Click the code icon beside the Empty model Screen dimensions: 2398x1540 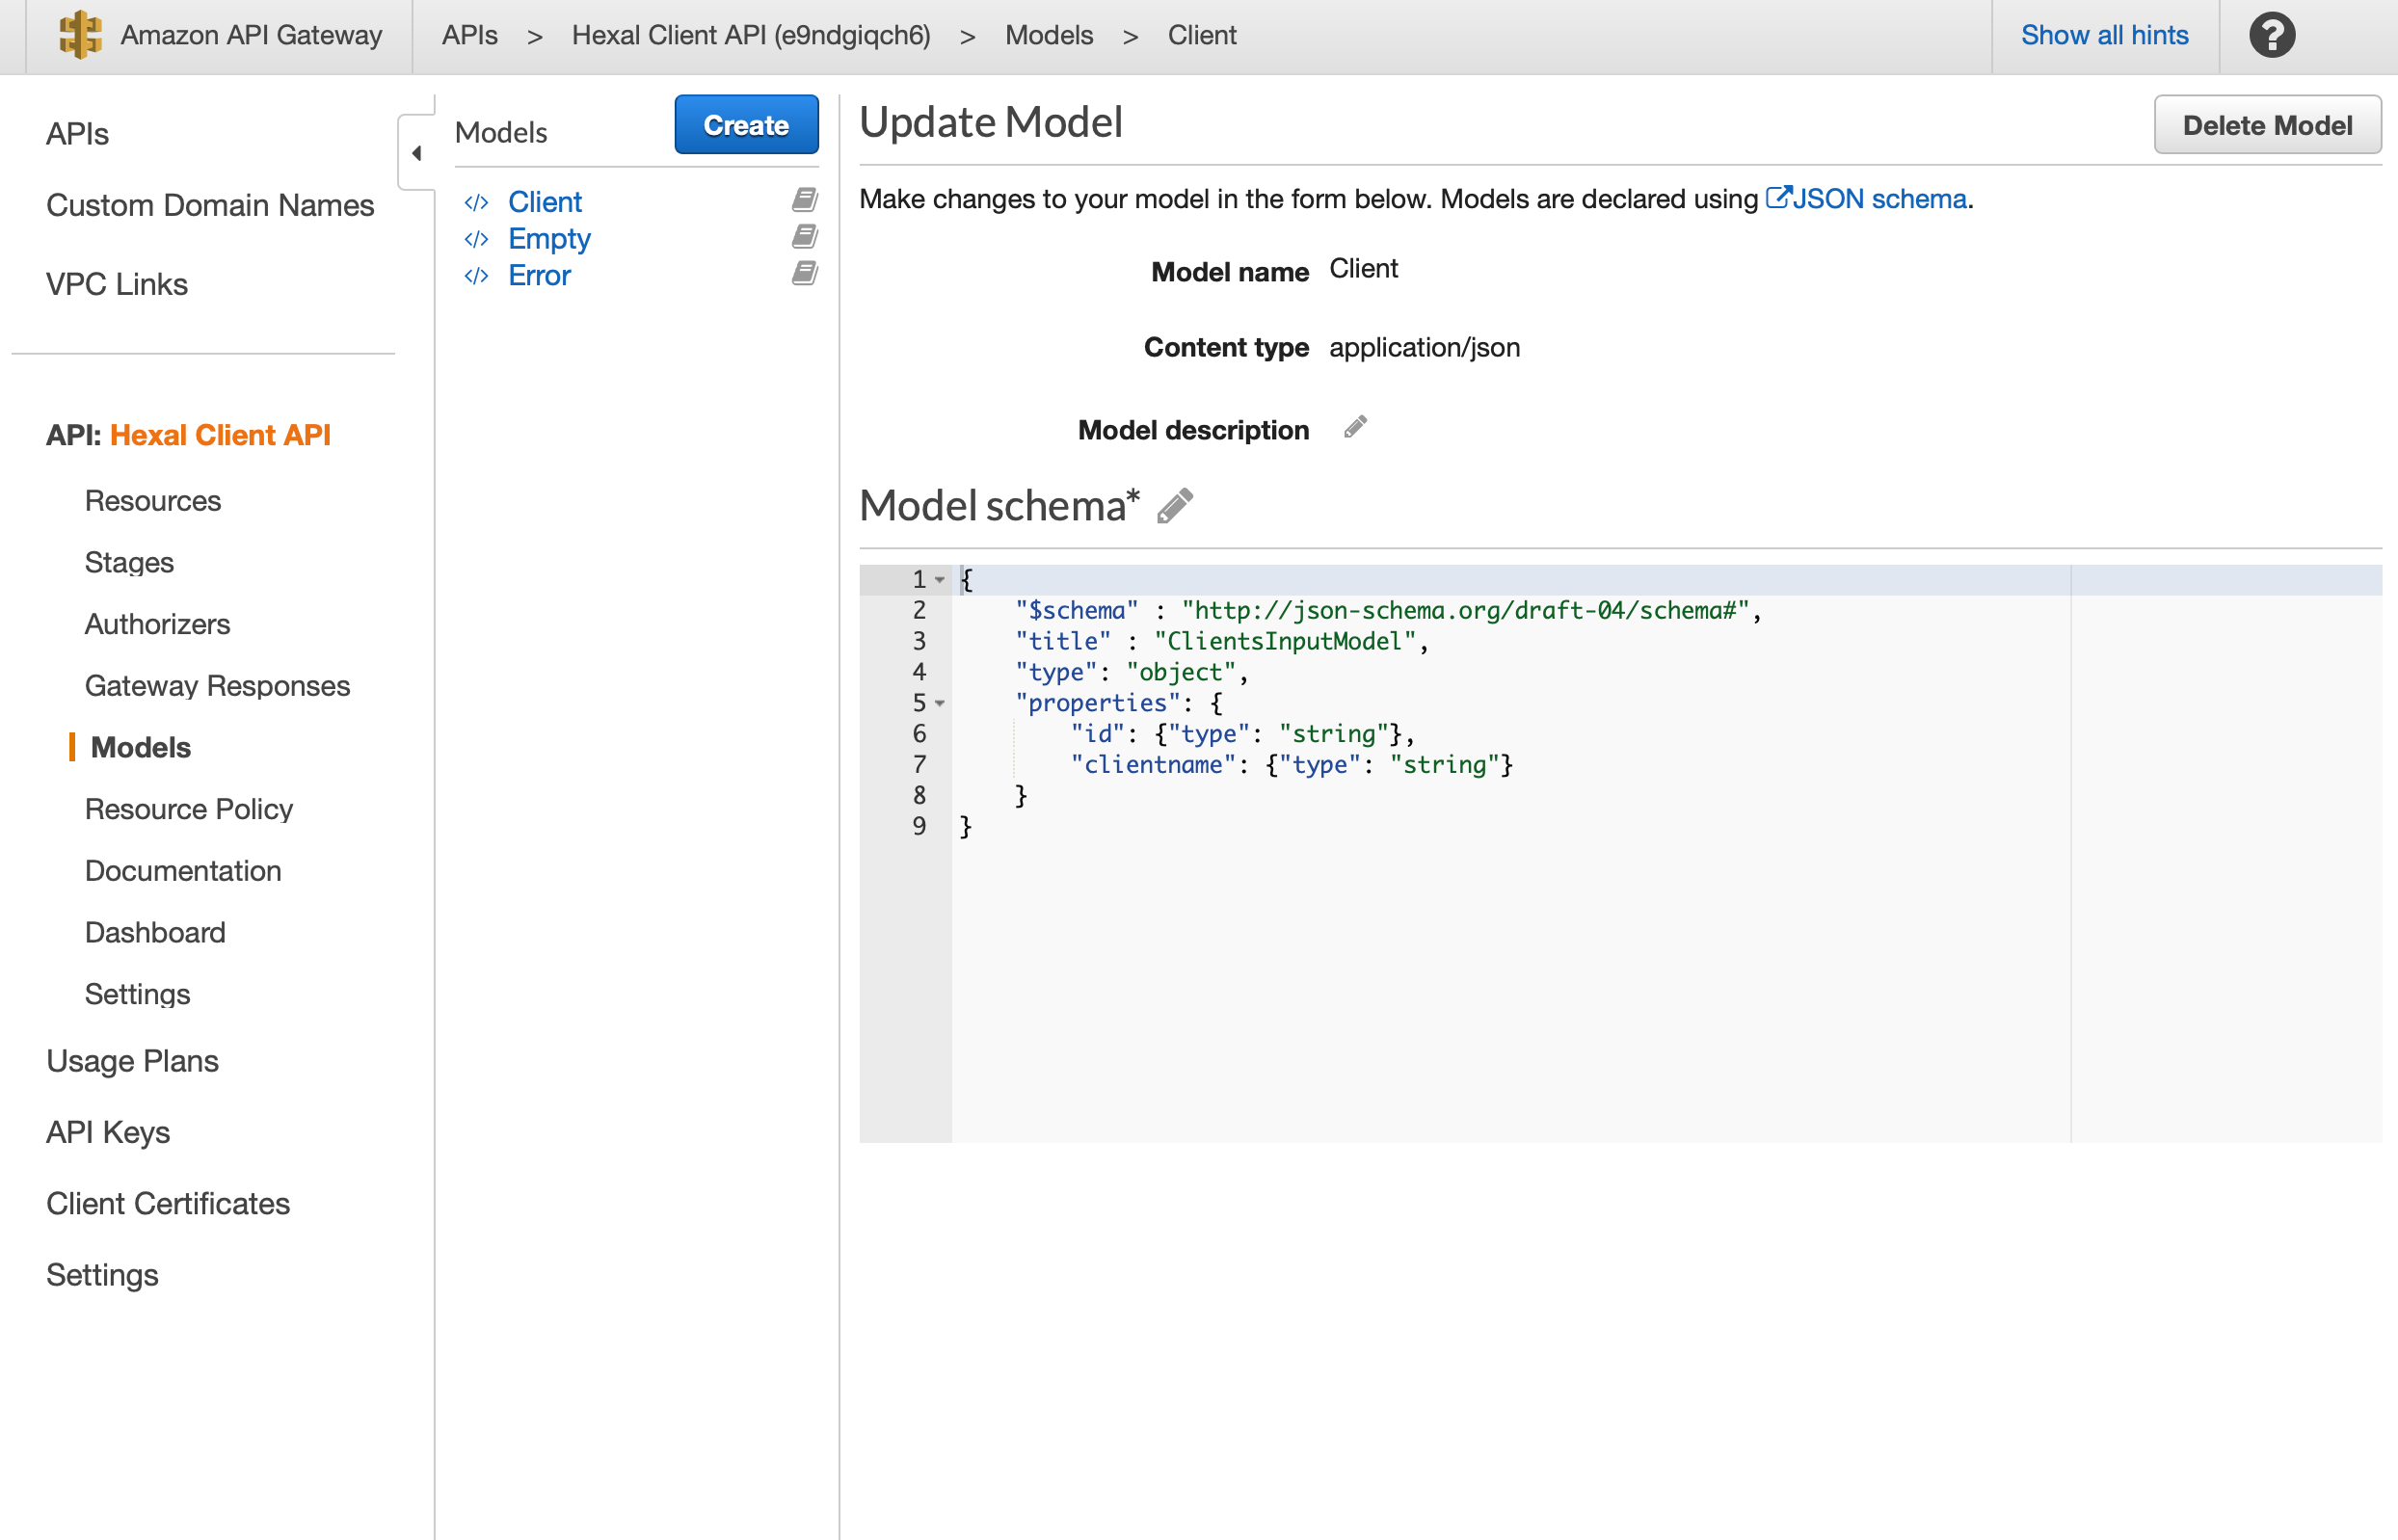476,238
